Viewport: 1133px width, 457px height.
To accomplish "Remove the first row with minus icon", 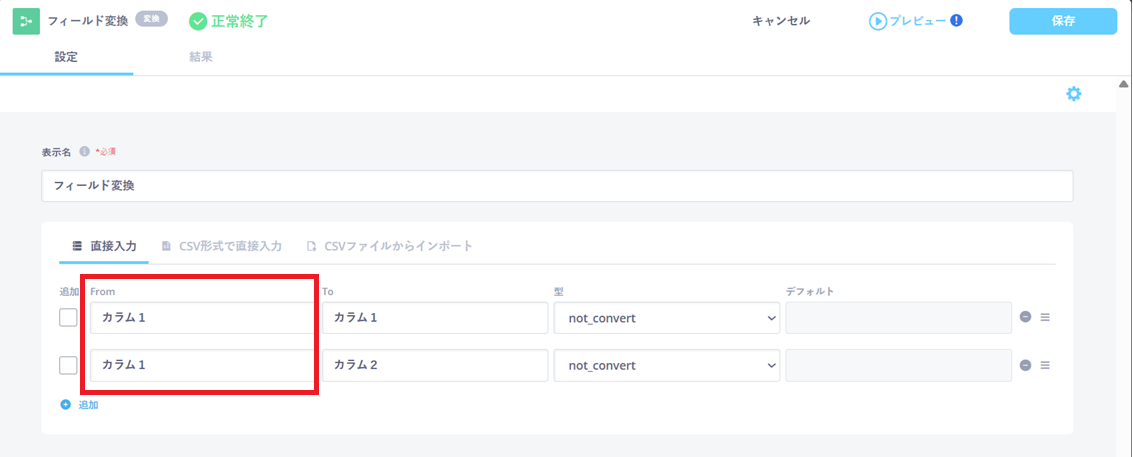I will pyautogui.click(x=1025, y=318).
